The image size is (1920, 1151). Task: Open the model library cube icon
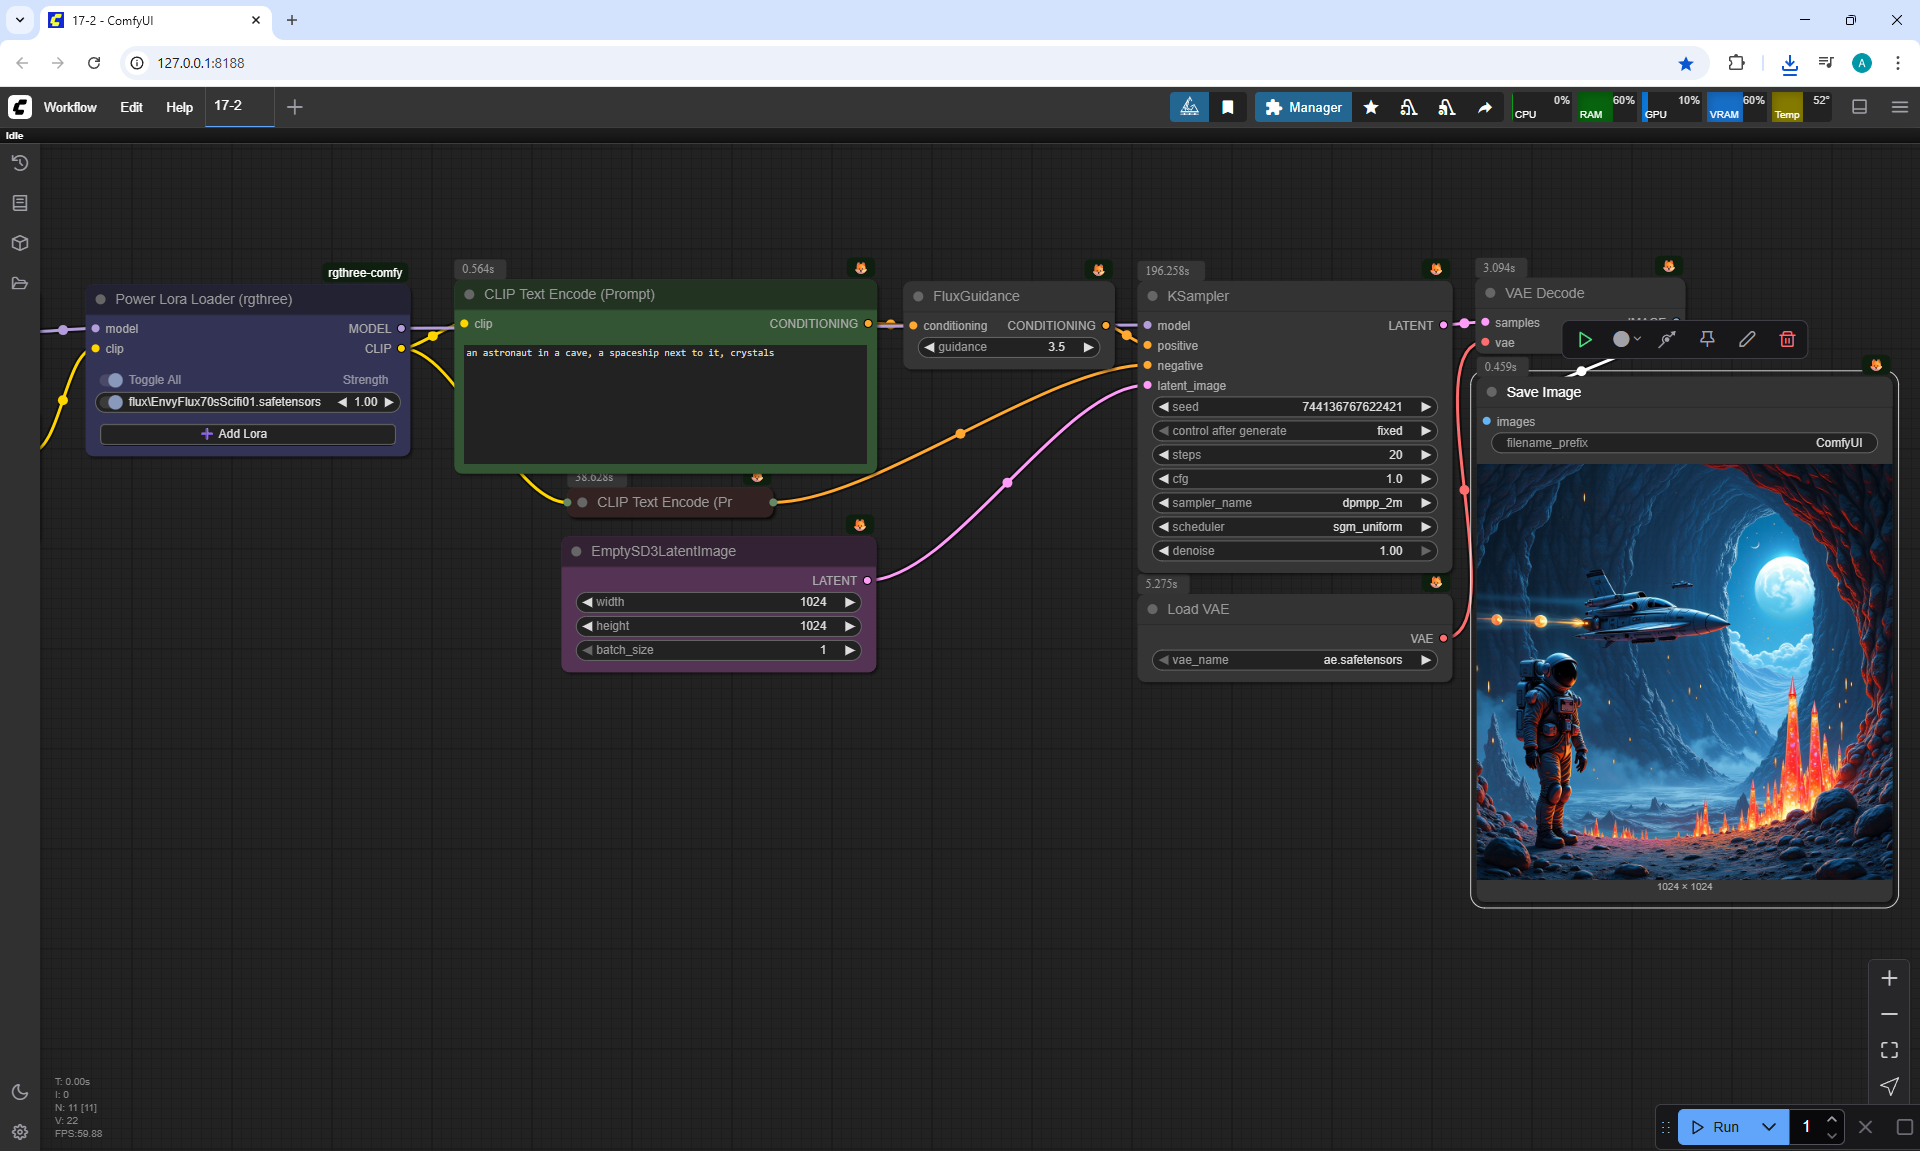tap(20, 243)
